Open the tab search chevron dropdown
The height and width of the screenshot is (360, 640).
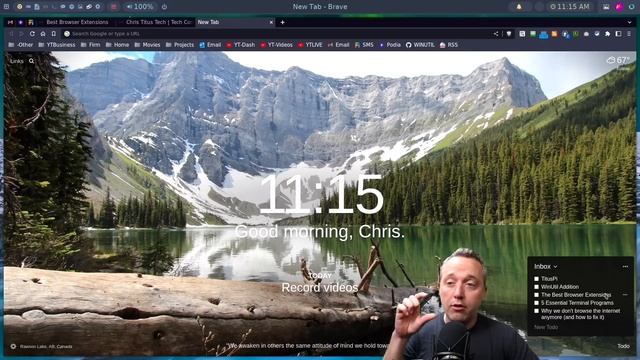[x=629, y=22]
